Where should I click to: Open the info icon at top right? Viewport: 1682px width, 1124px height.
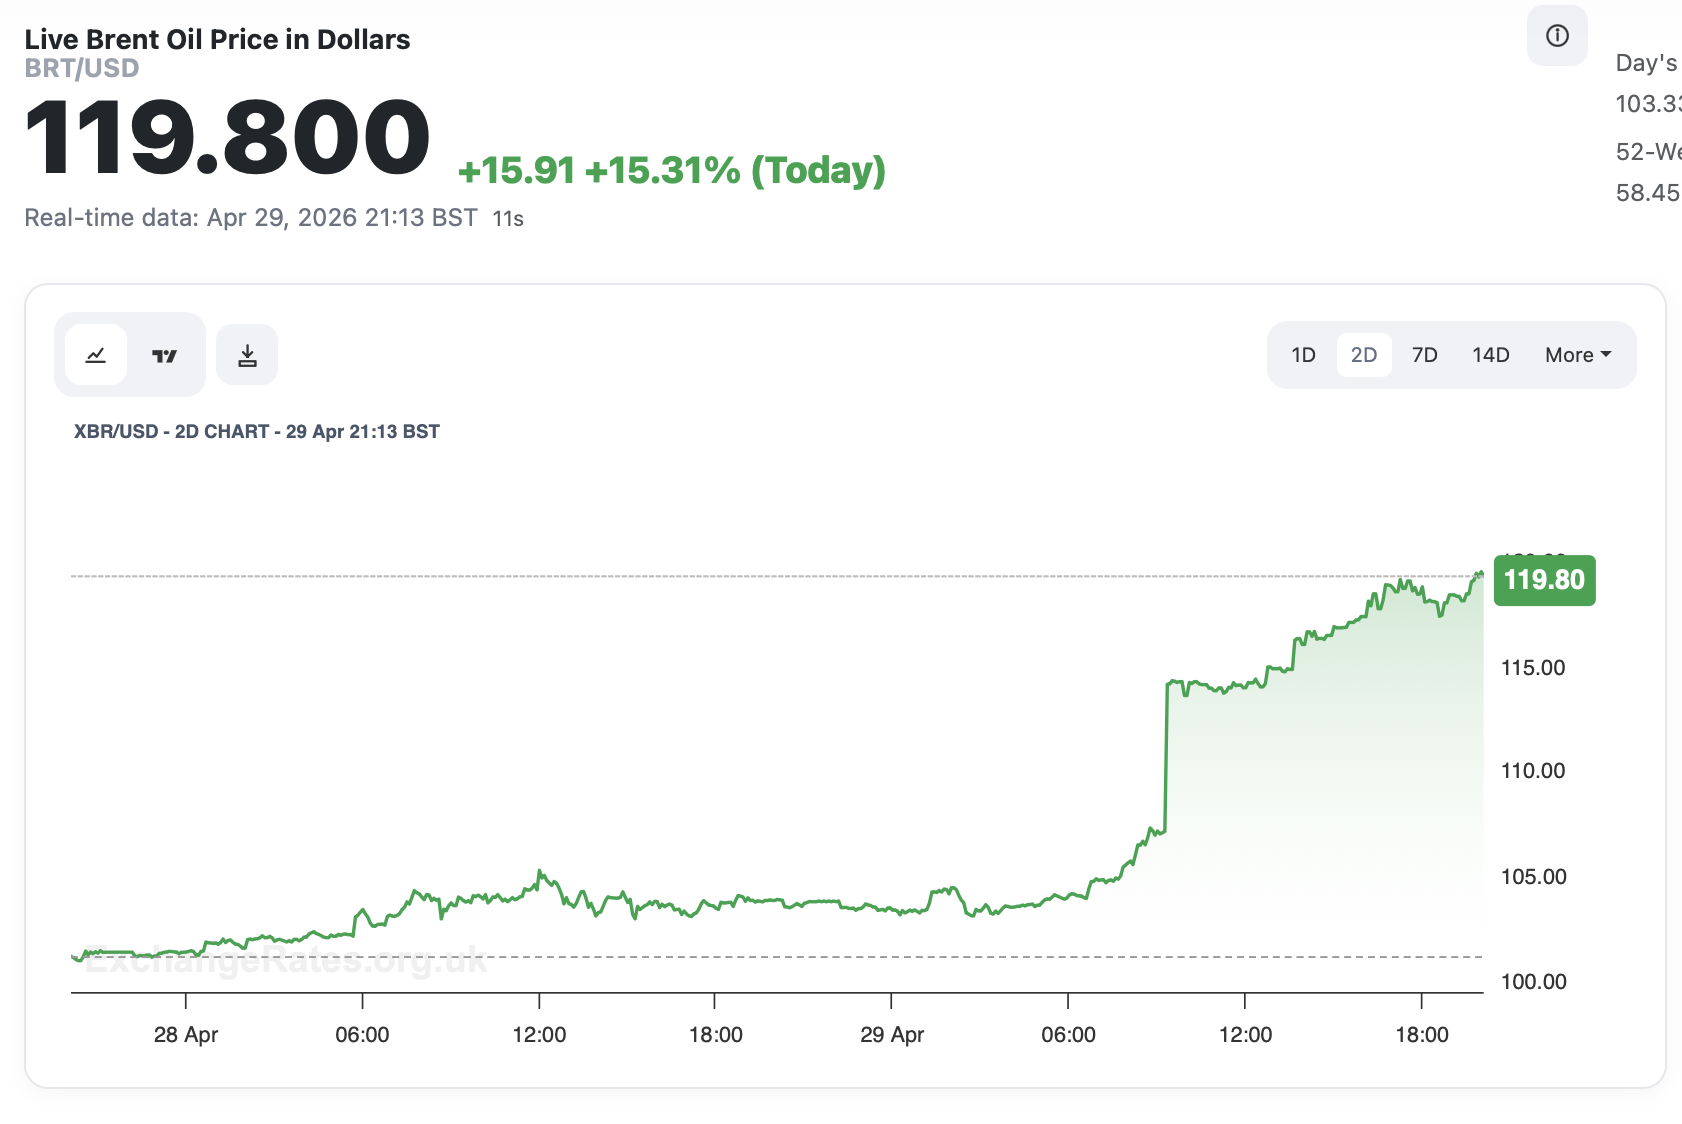(x=1557, y=36)
